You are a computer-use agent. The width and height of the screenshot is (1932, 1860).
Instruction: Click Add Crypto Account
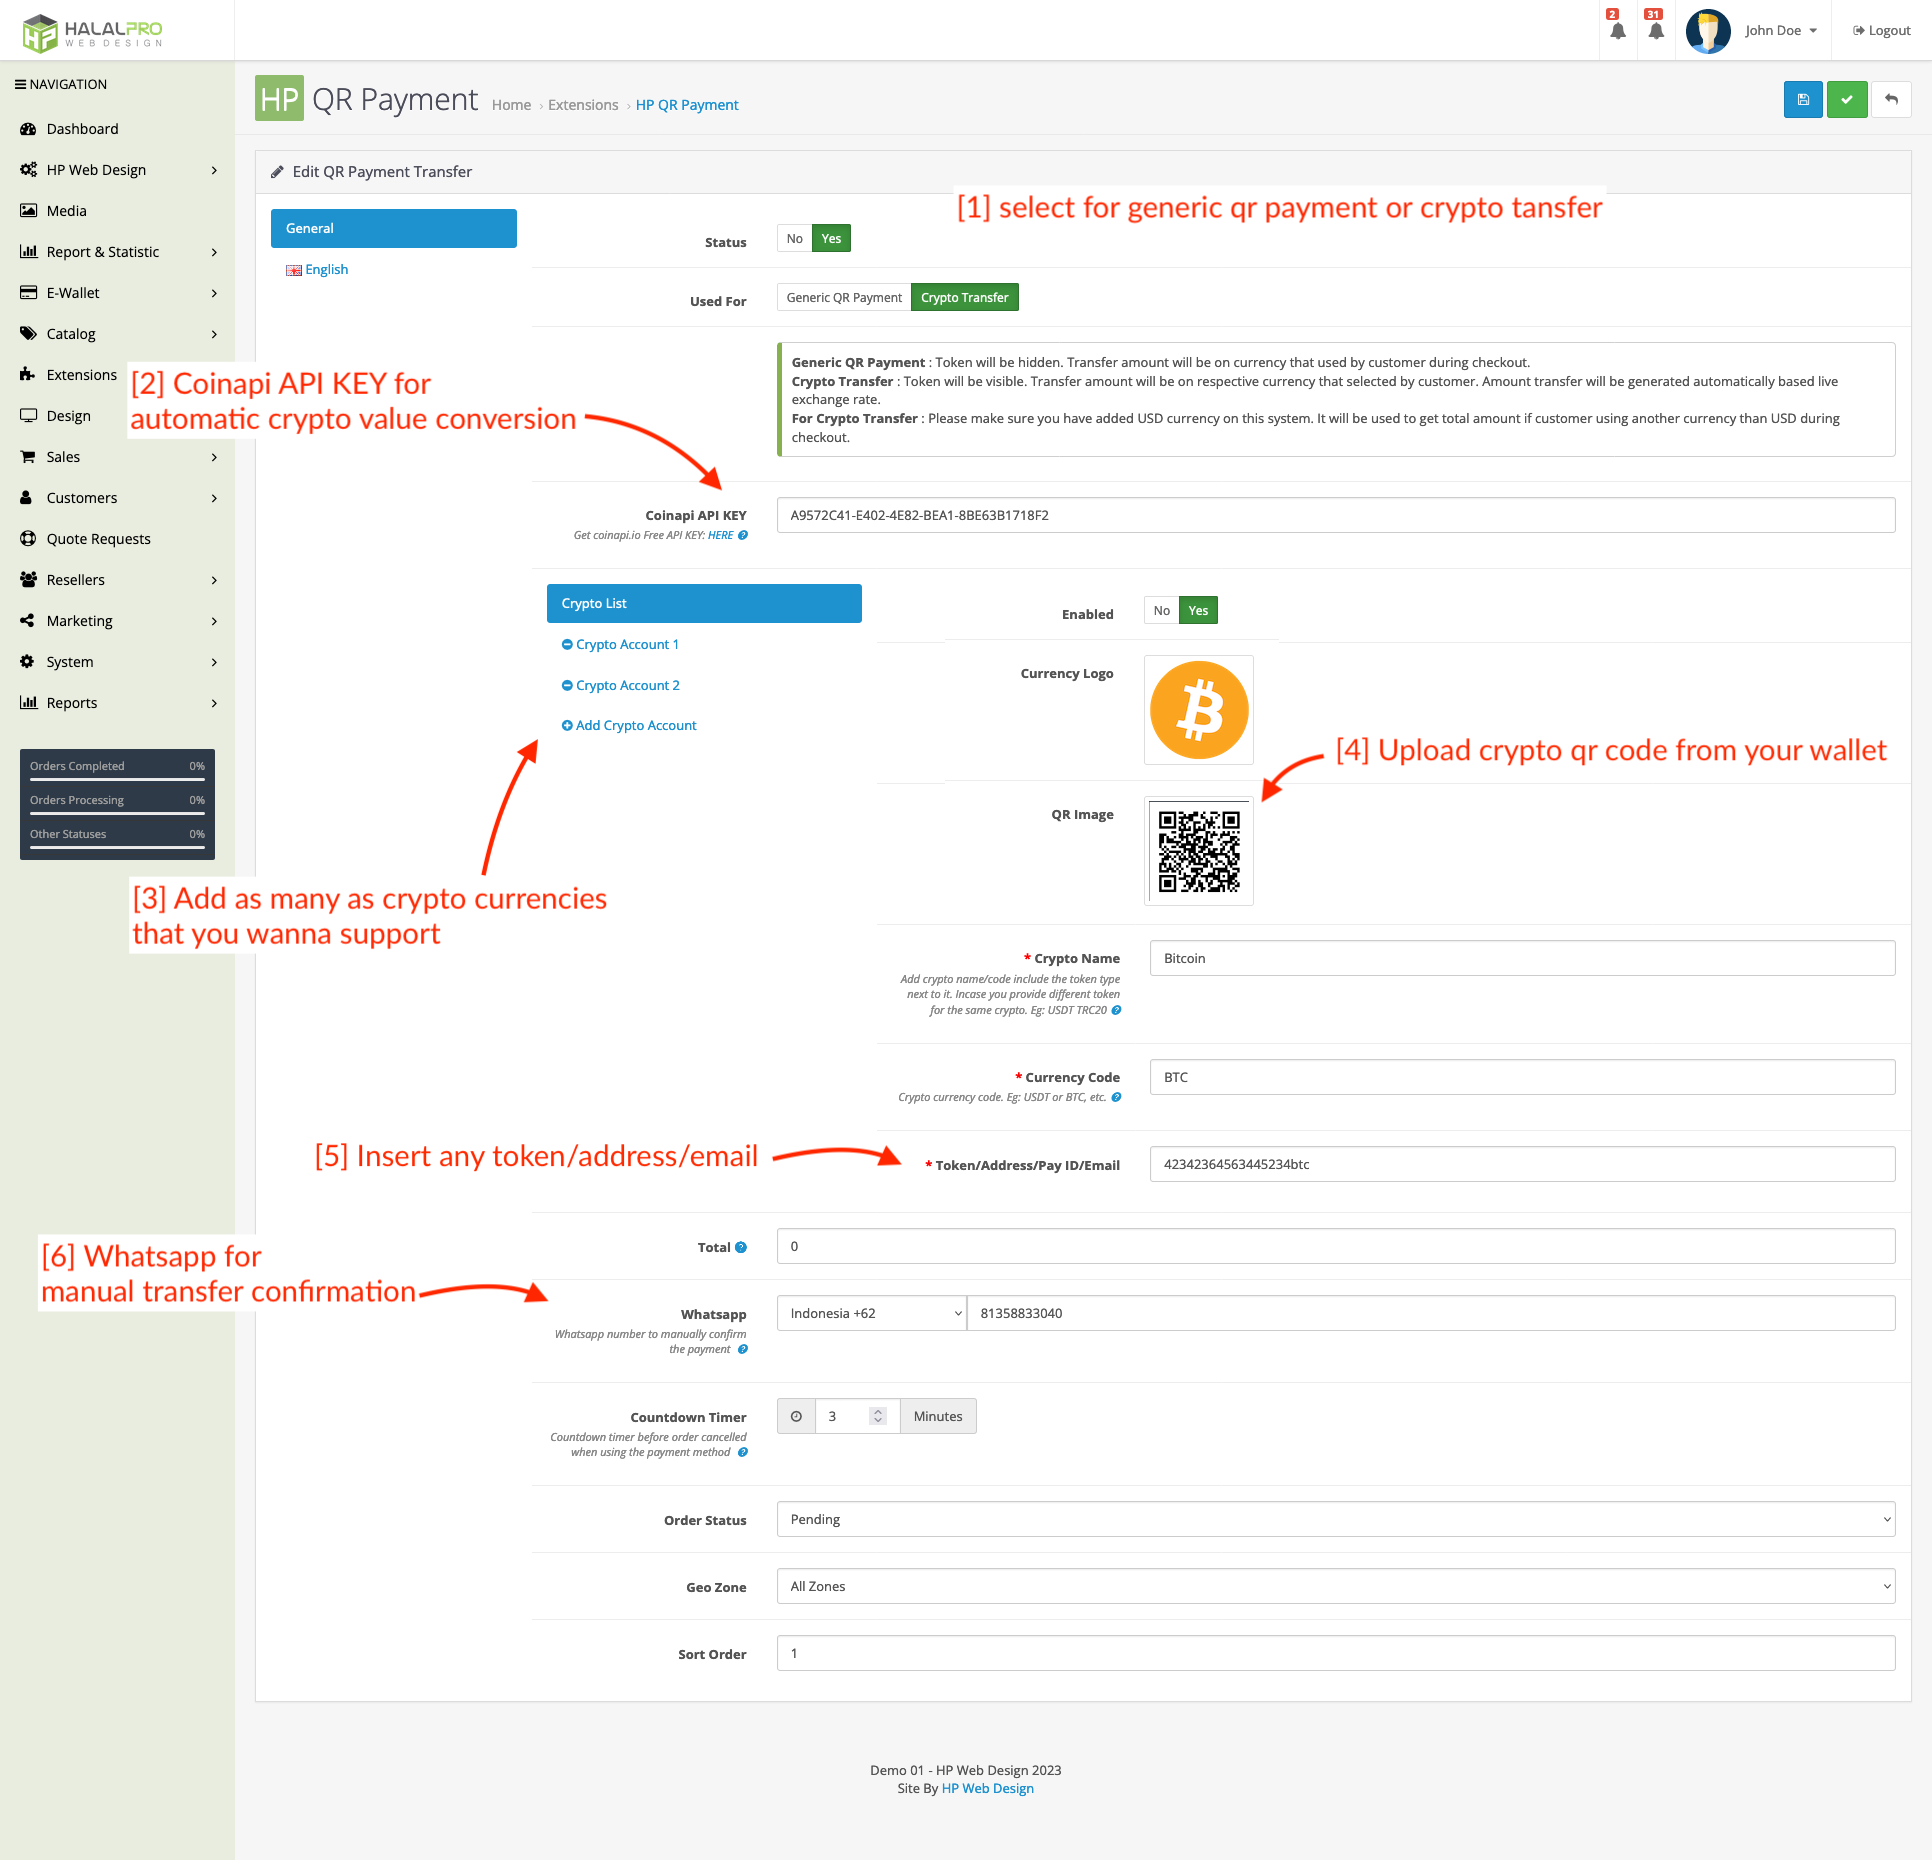[635, 724]
